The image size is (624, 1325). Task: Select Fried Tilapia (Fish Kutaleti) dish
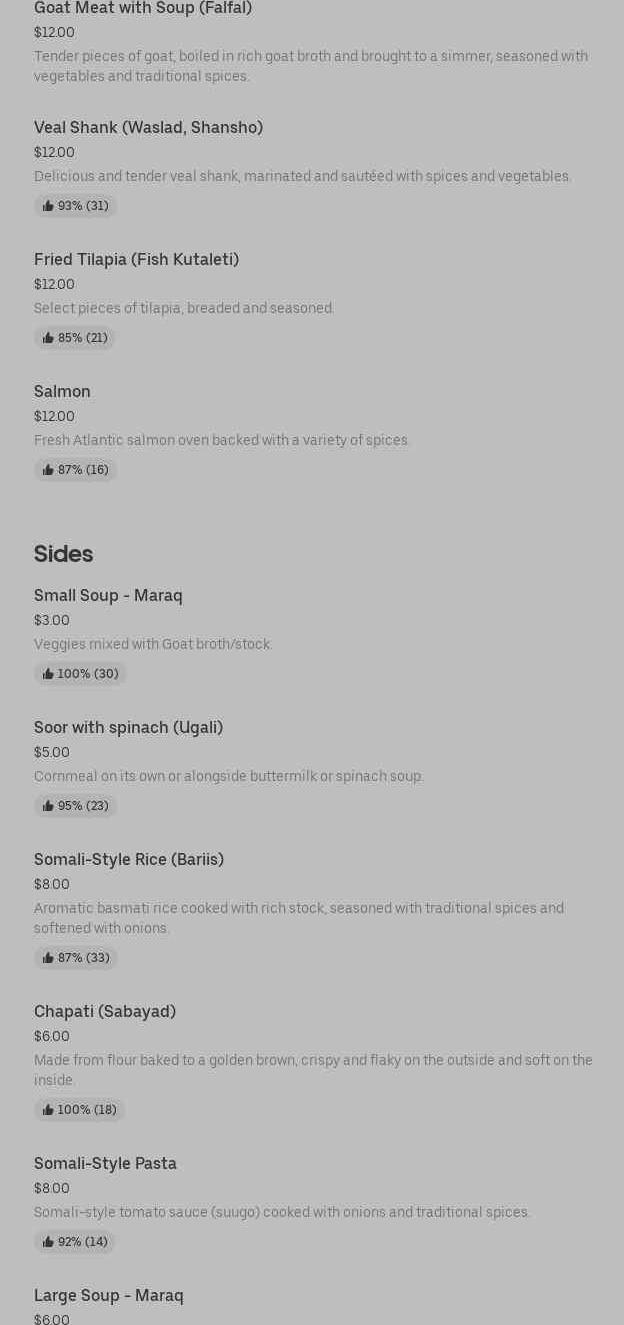click(136, 260)
